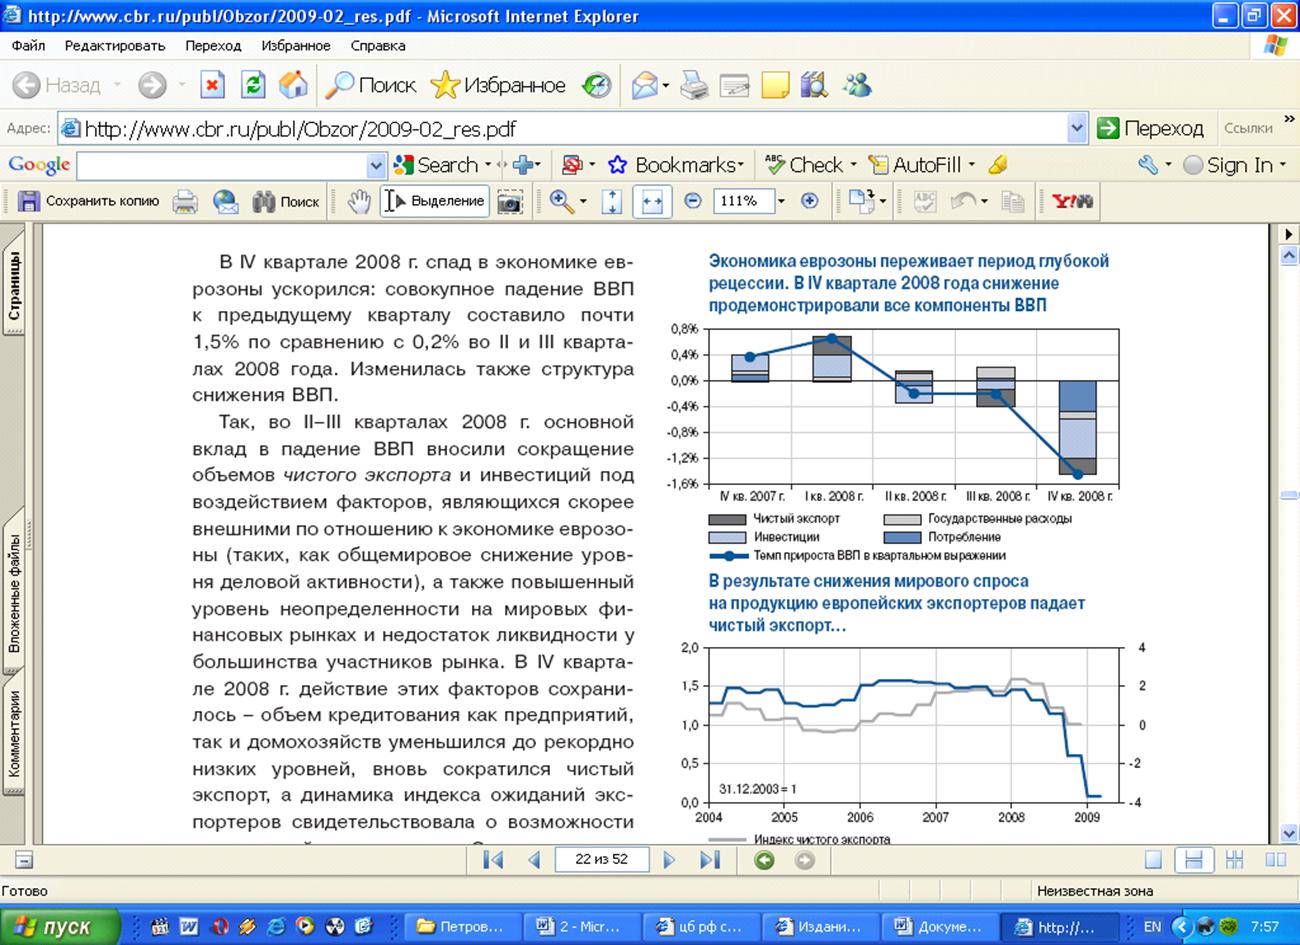Click the Snapshot camera tool
1300x945 pixels.
(510, 201)
